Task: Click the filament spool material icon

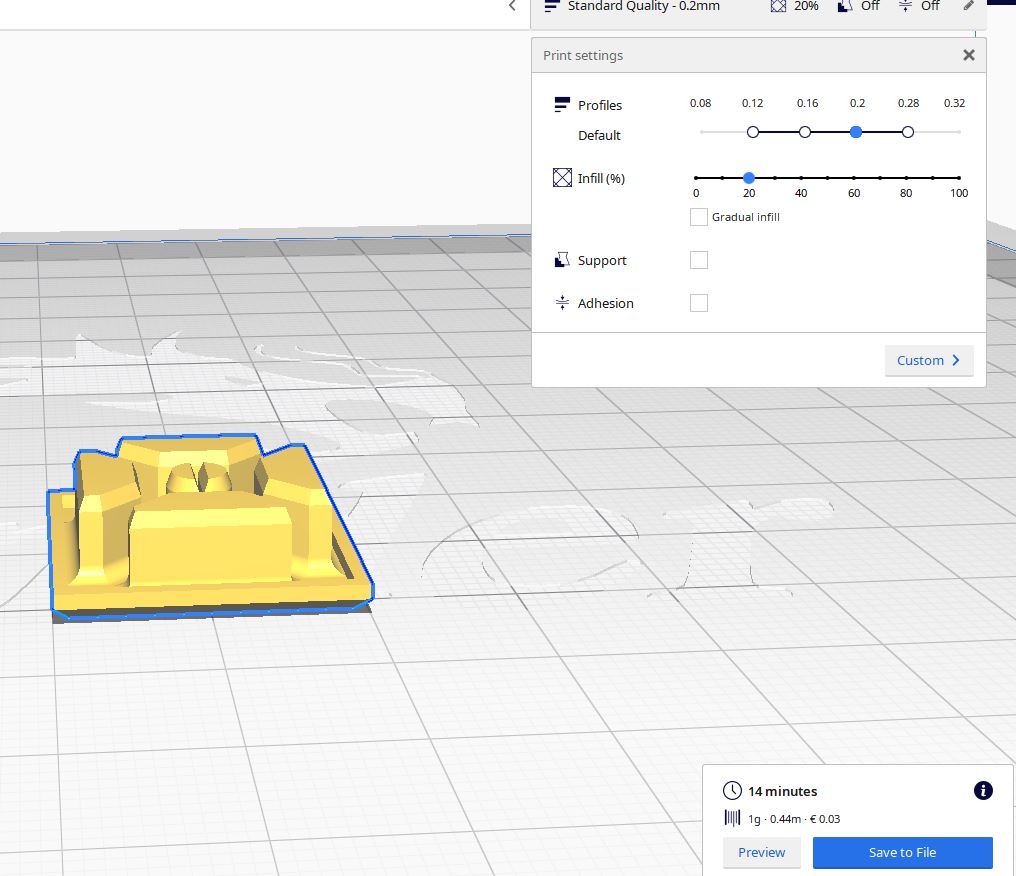Action: (x=732, y=818)
